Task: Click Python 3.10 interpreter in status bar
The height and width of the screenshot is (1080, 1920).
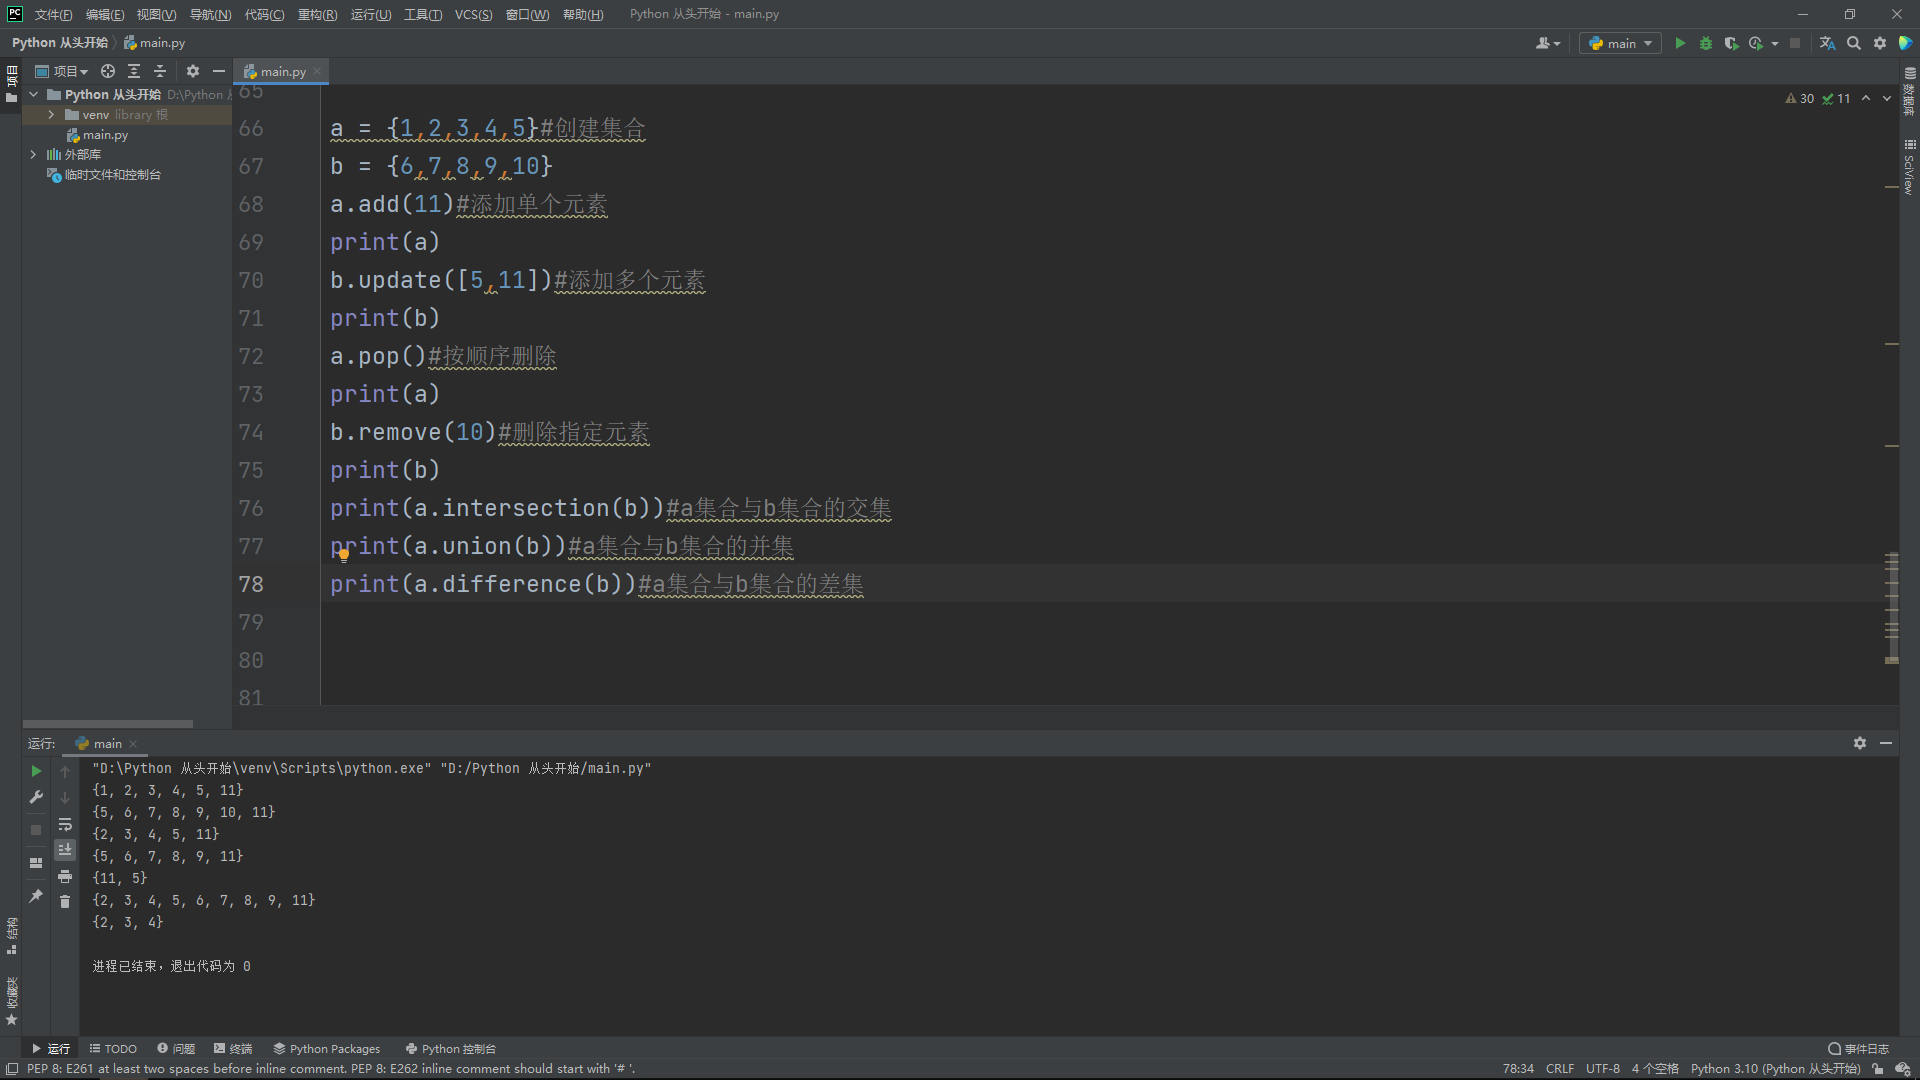Action: click(x=1775, y=1069)
